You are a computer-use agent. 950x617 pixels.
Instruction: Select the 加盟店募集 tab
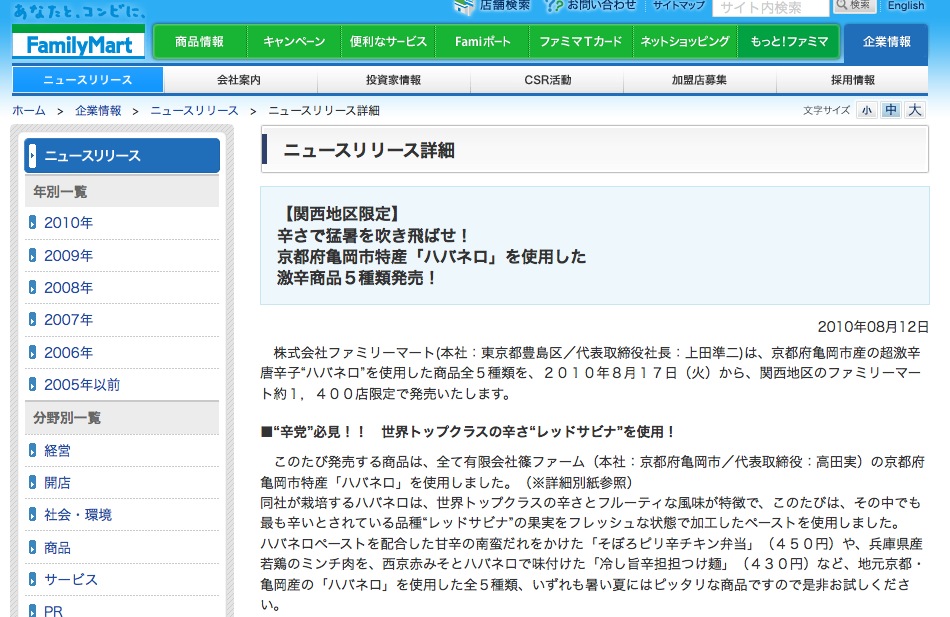[x=699, y=80]
